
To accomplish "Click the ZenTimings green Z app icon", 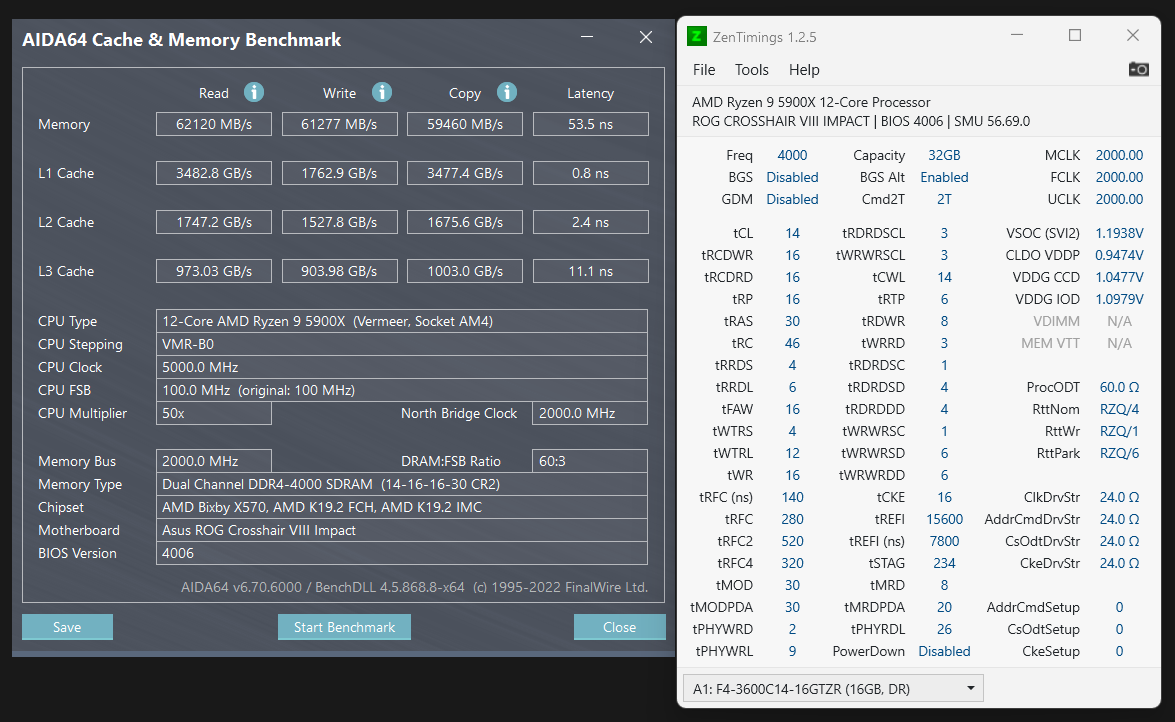I will pos(697,36).
